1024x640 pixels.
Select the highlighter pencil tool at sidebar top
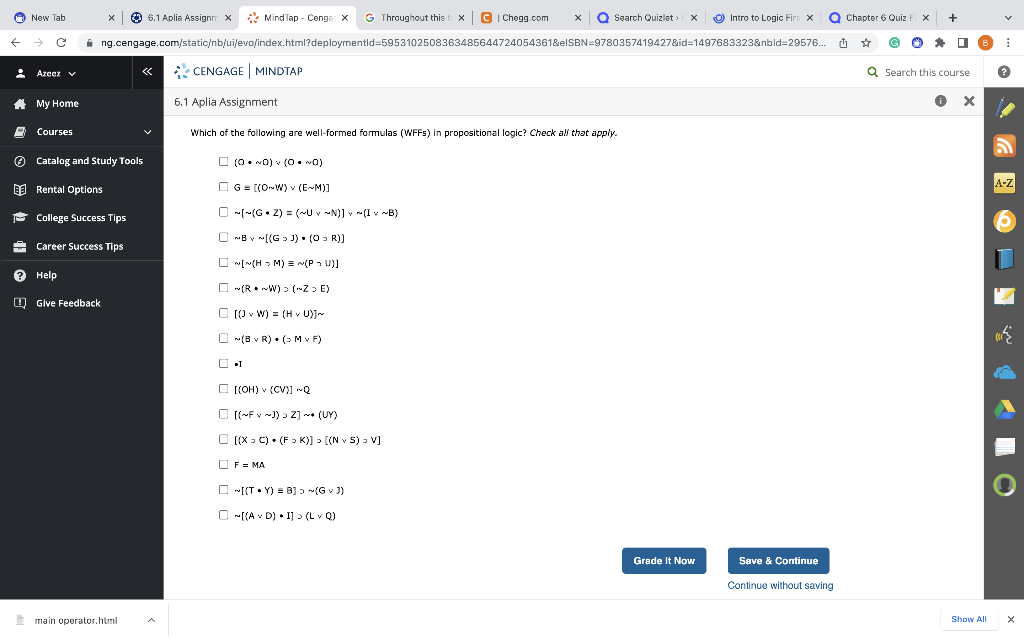(1004, 107)
